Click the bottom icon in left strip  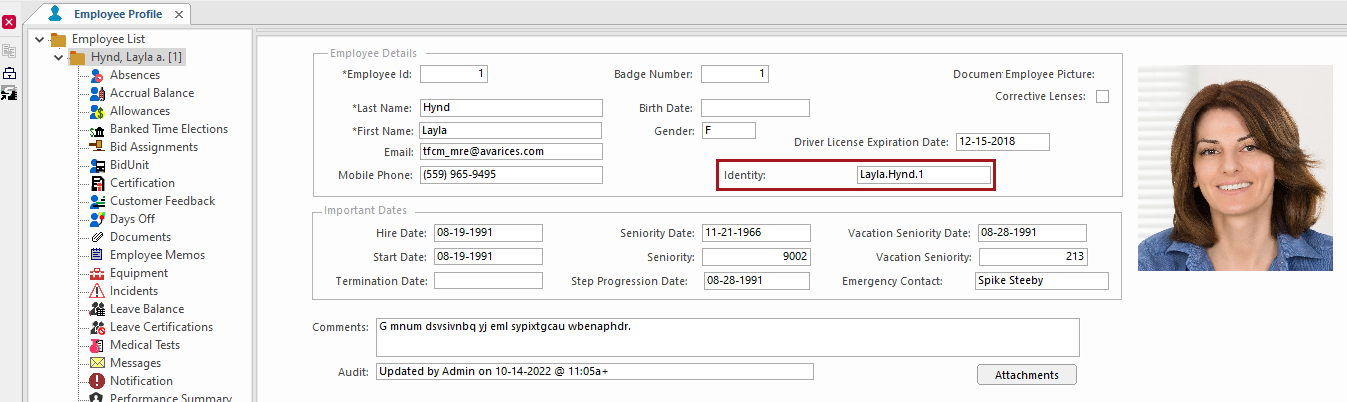[x=9, y=92]
